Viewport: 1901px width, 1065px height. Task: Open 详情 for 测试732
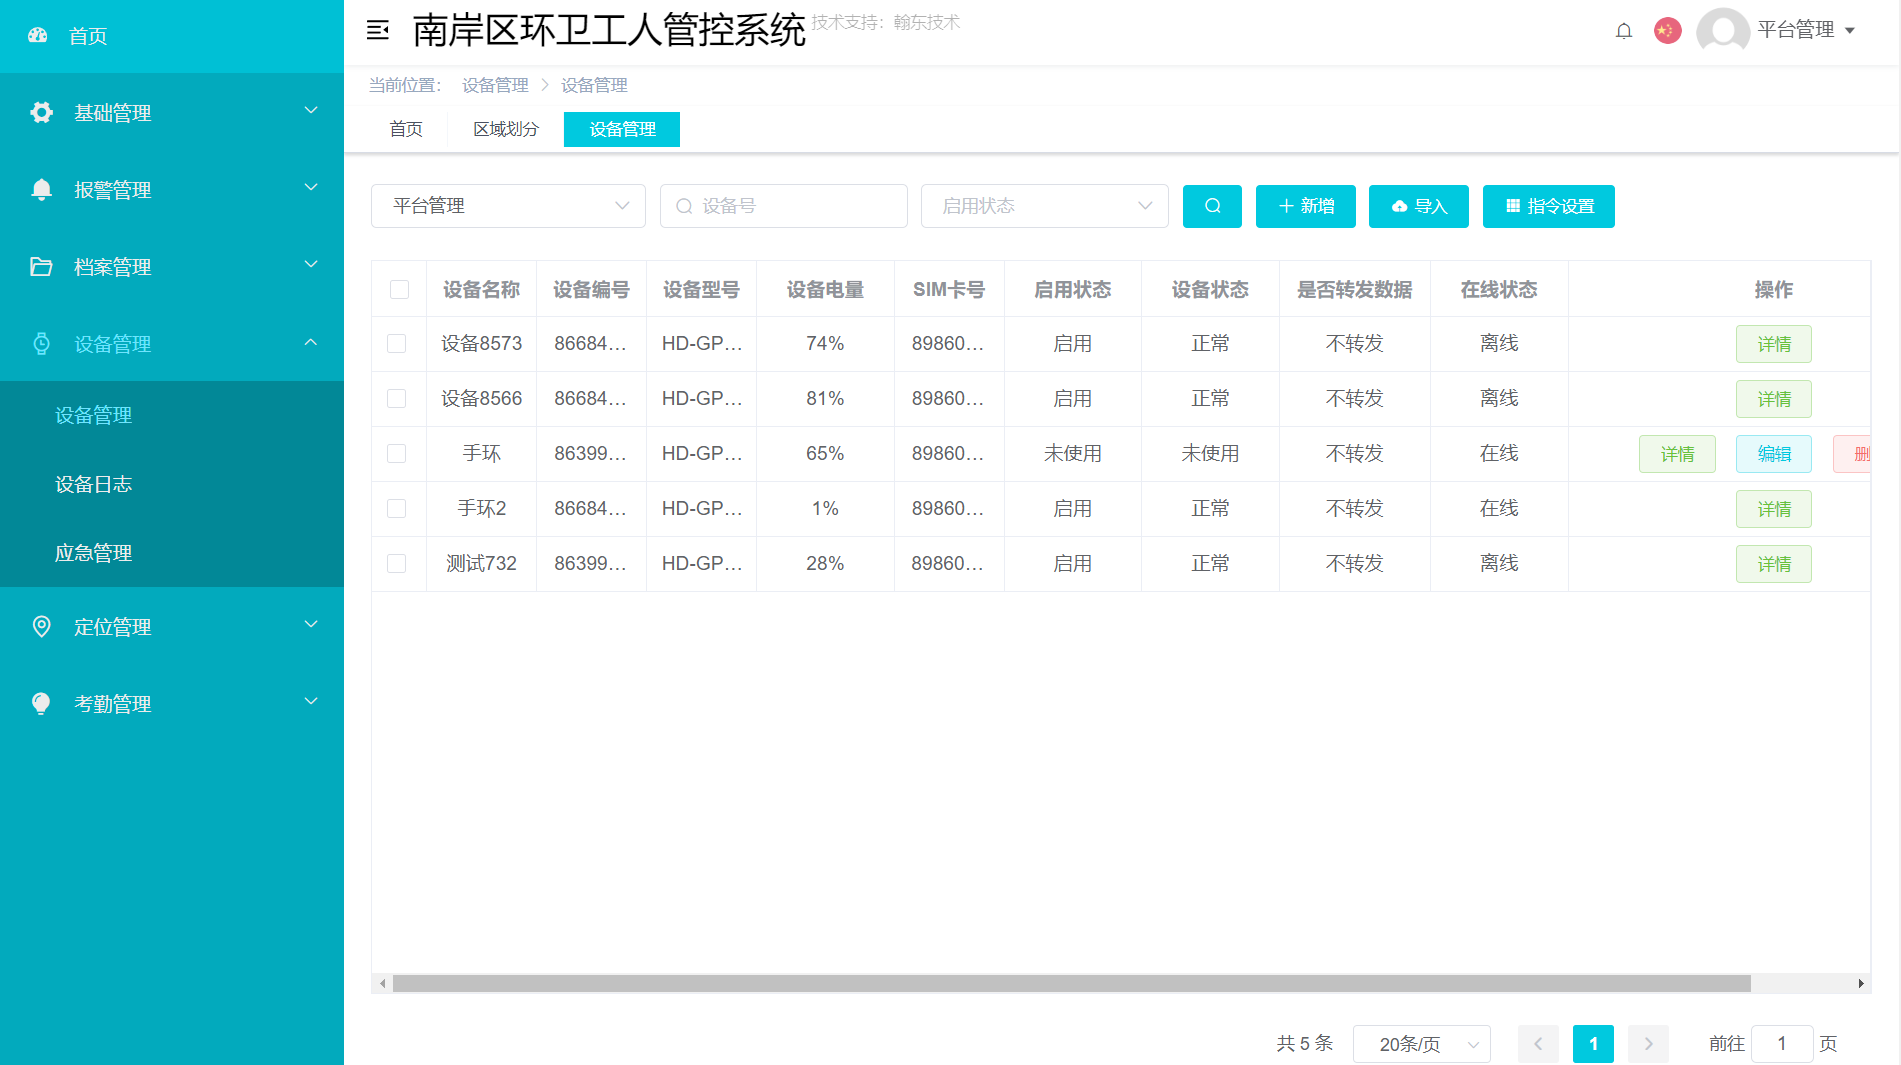pos(1774,564)
